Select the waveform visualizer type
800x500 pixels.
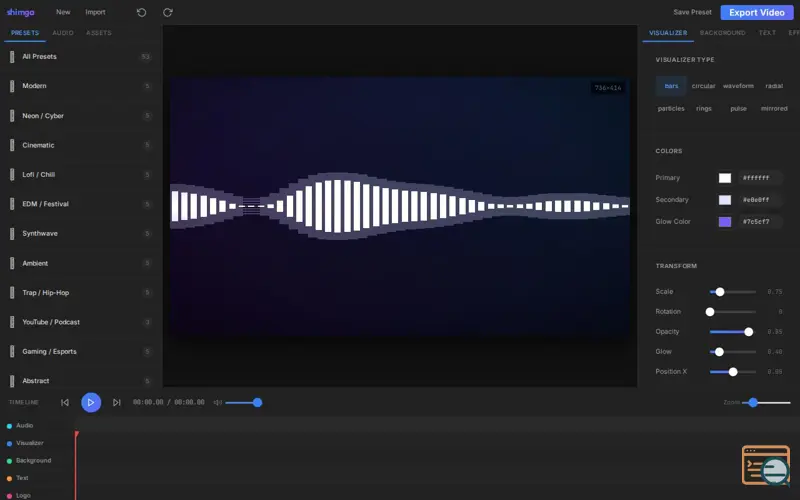point(738,86)
